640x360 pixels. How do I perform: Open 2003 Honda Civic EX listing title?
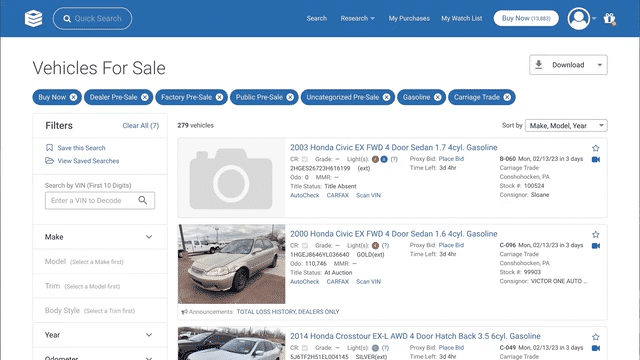(393, 147)
